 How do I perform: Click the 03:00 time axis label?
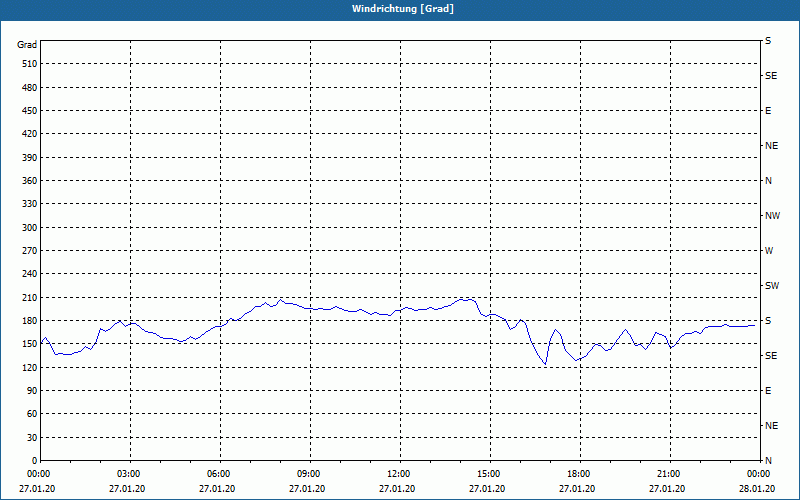130,474
